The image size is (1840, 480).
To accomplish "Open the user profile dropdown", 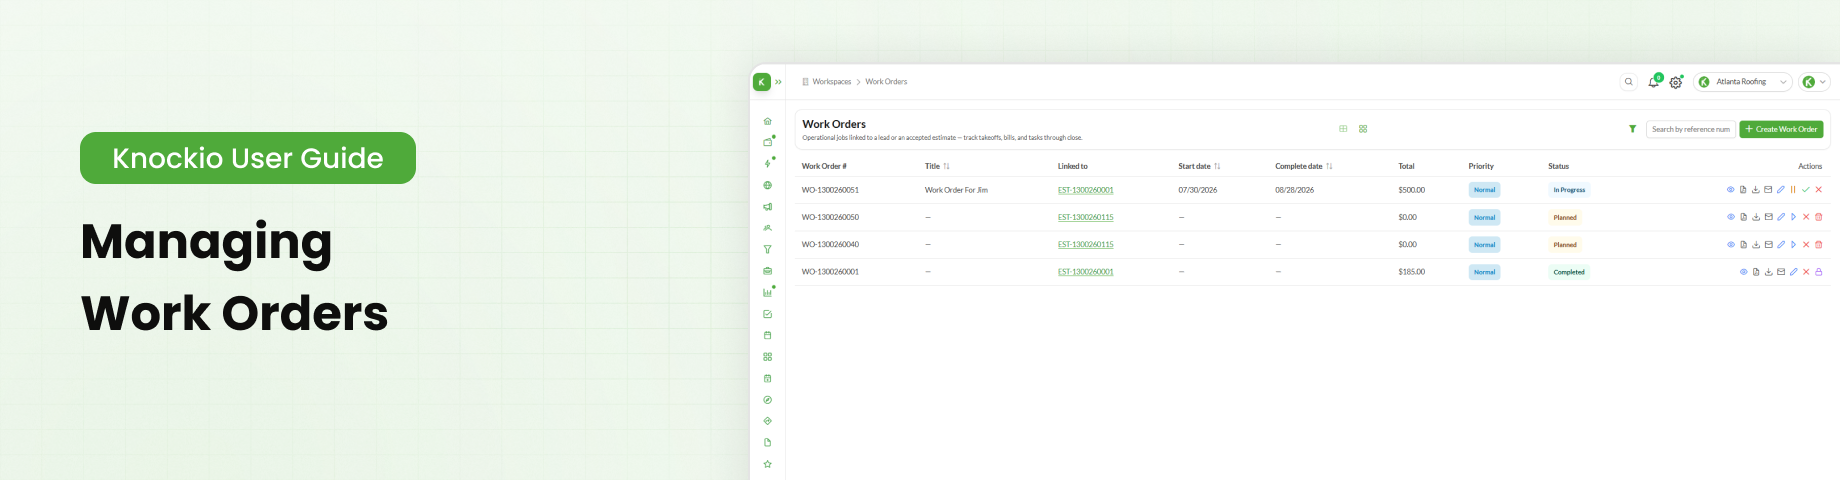I will 1815,82.
